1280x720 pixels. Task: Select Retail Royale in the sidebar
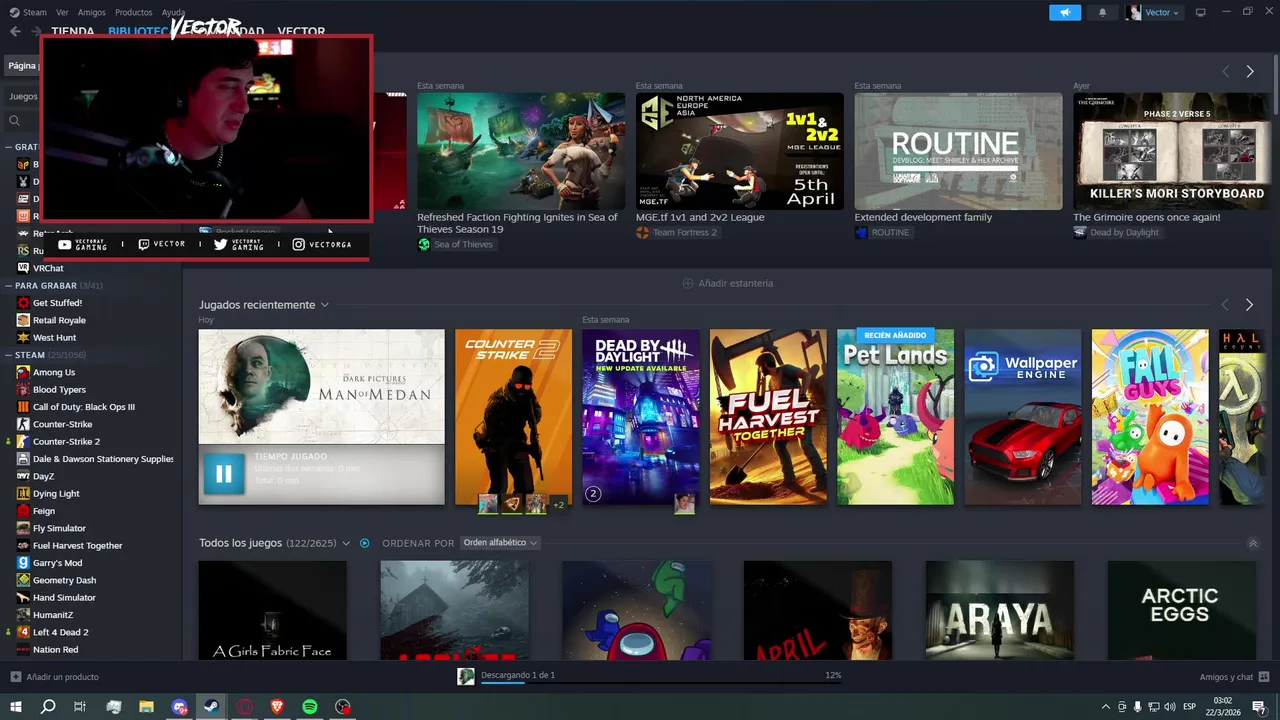(59, 320)
